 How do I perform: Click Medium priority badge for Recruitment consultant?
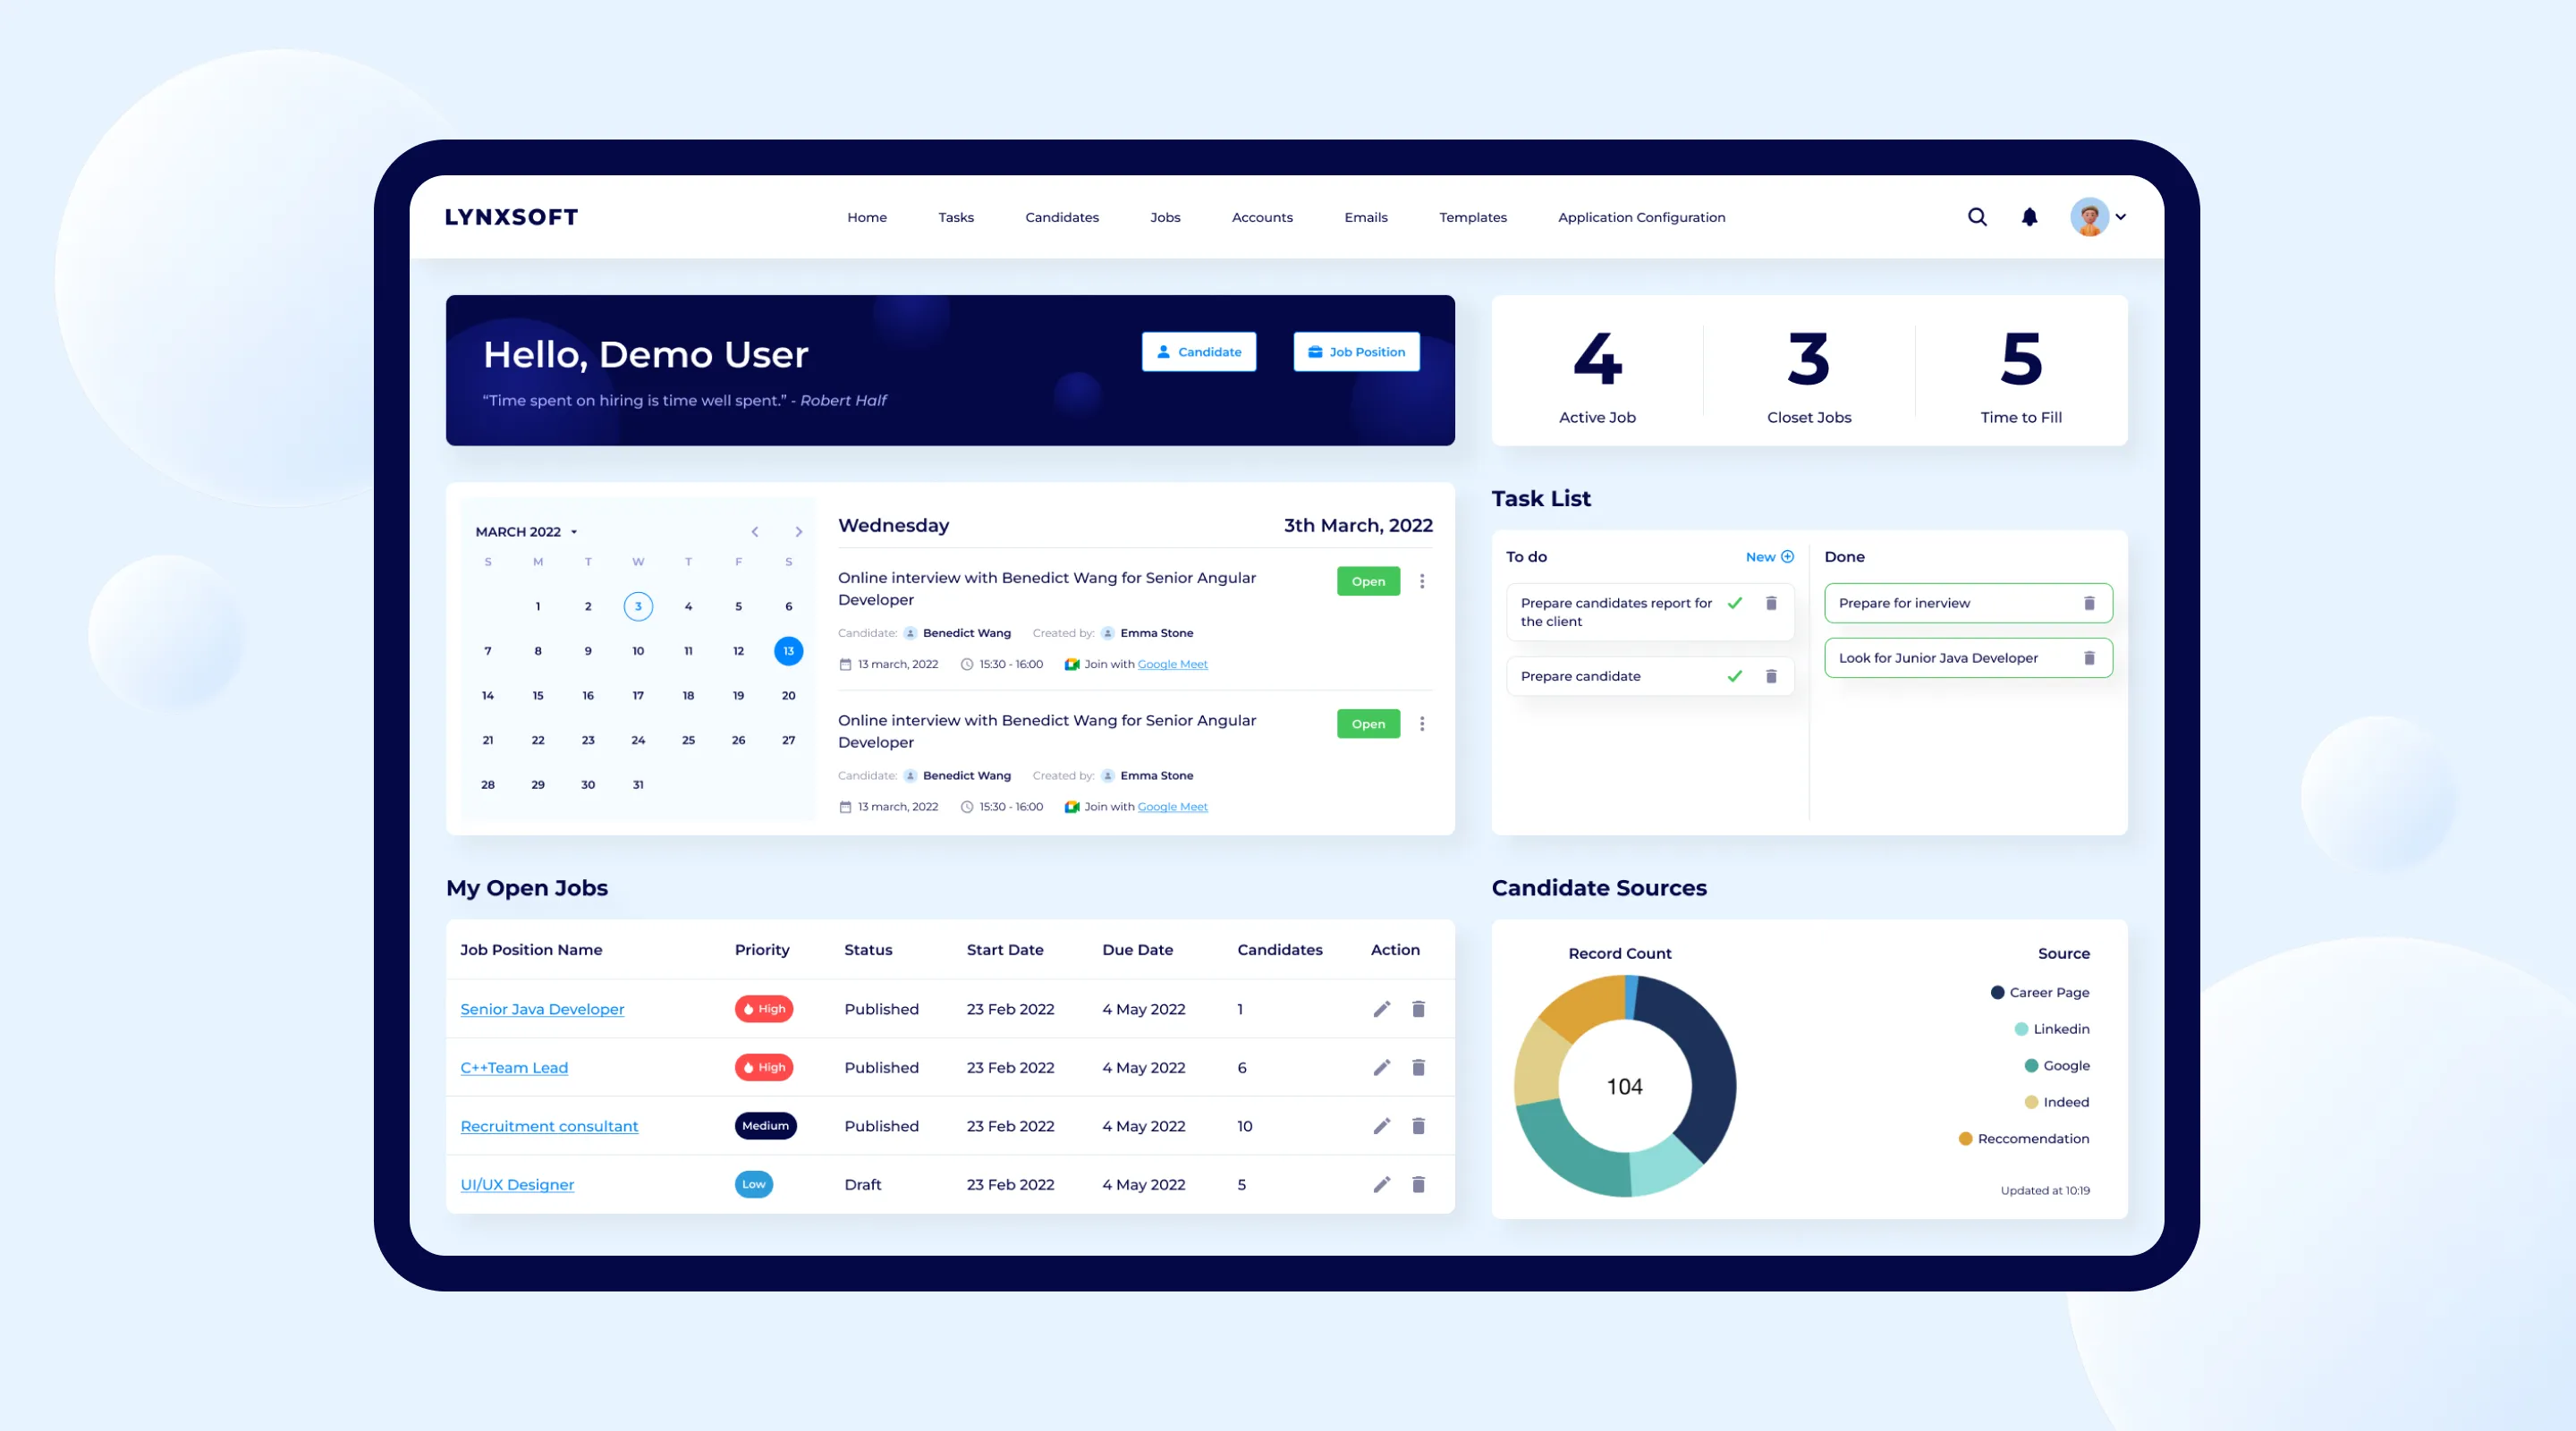(x=765, y=1126)
